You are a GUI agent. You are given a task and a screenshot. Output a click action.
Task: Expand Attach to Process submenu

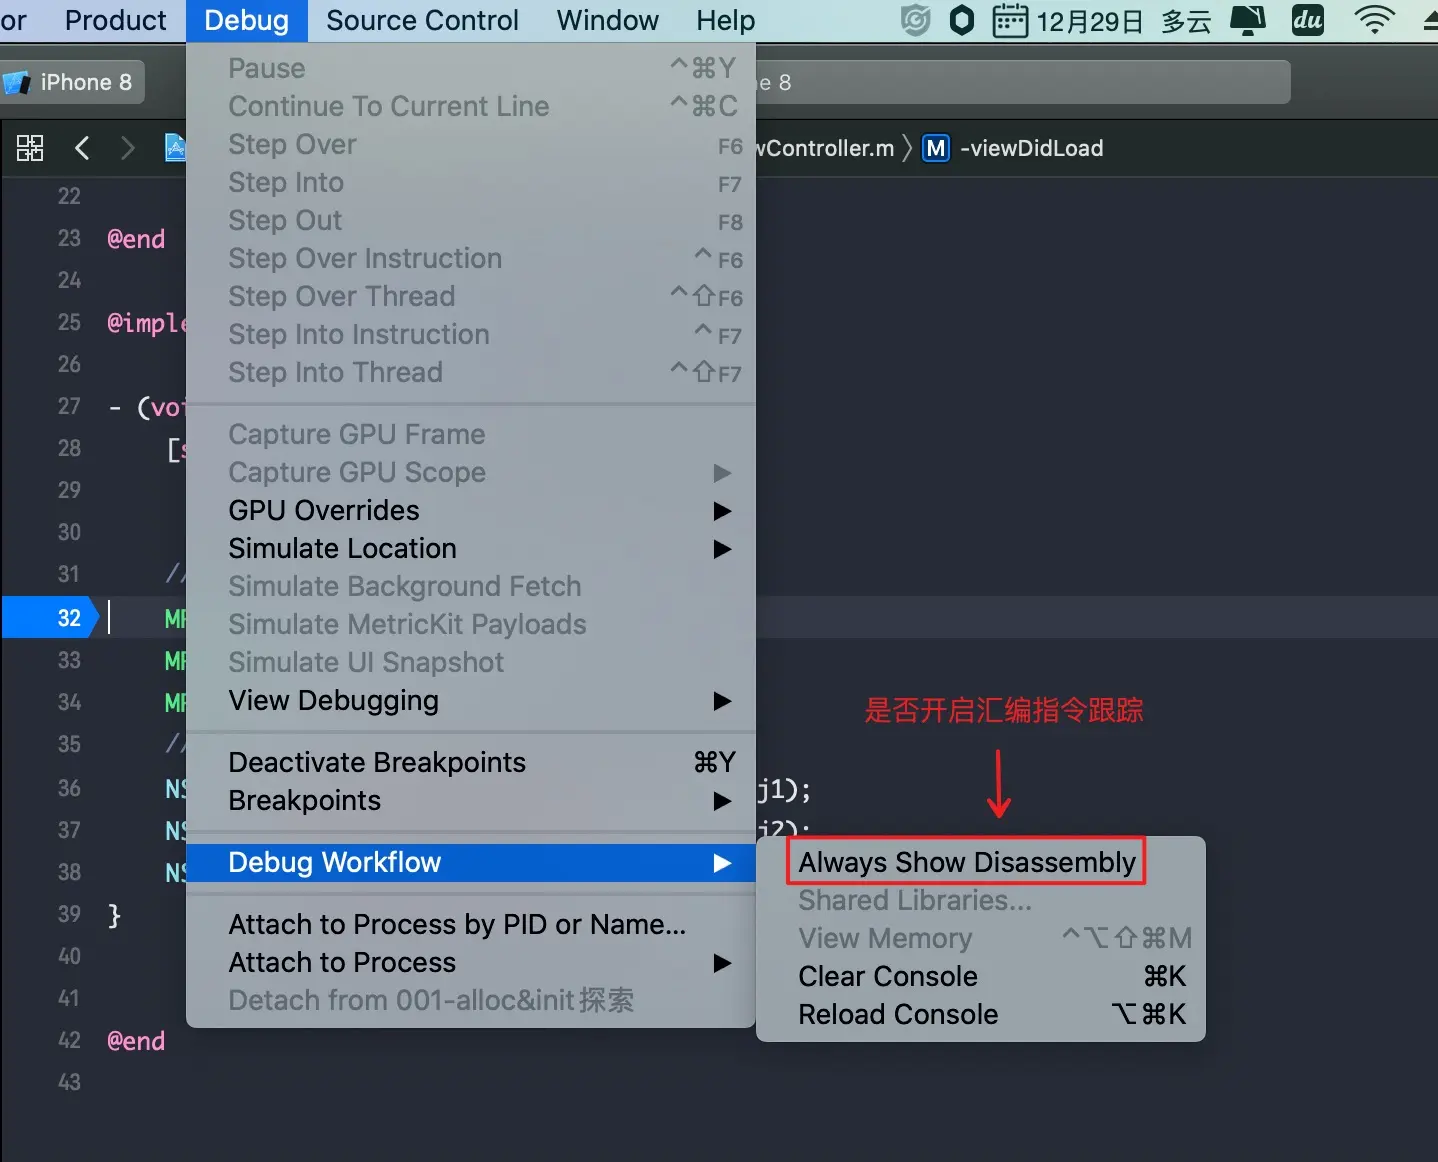(470, 962)
